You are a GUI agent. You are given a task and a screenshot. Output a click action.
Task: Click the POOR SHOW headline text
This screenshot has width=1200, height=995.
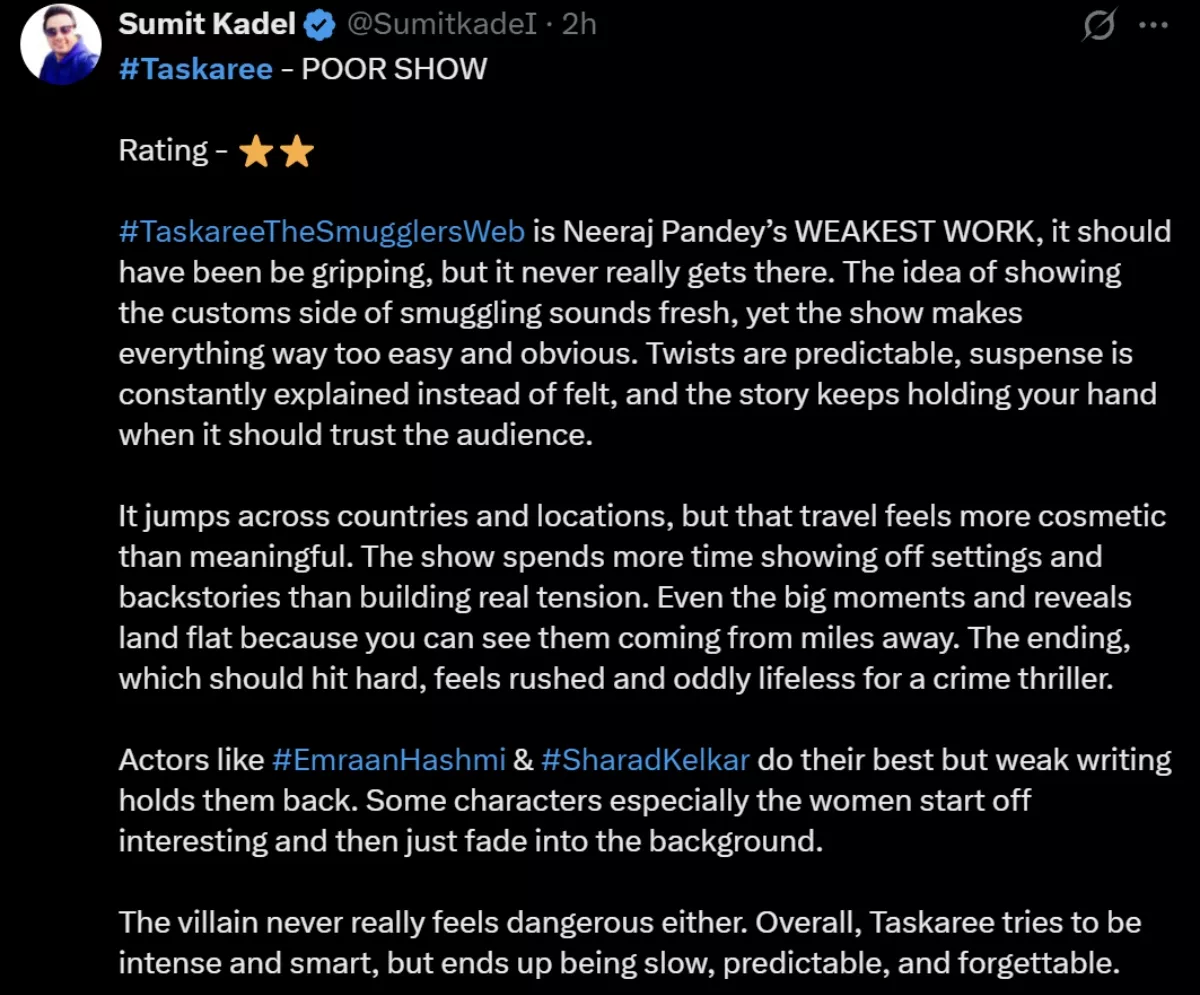(x=394, y=69)
